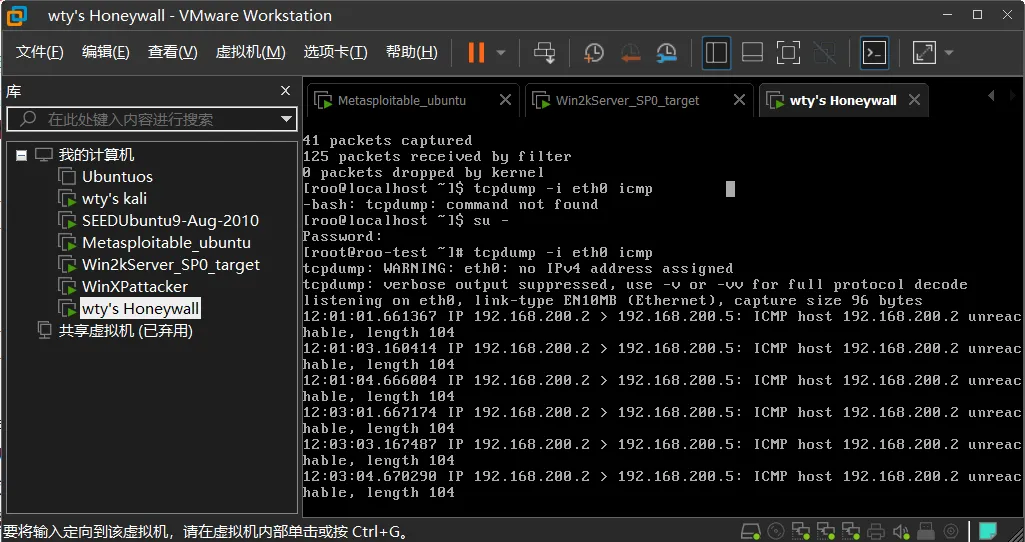Click the Ubuntuos VM icon in tree
Screen dimensions: 1025x542
67,177
